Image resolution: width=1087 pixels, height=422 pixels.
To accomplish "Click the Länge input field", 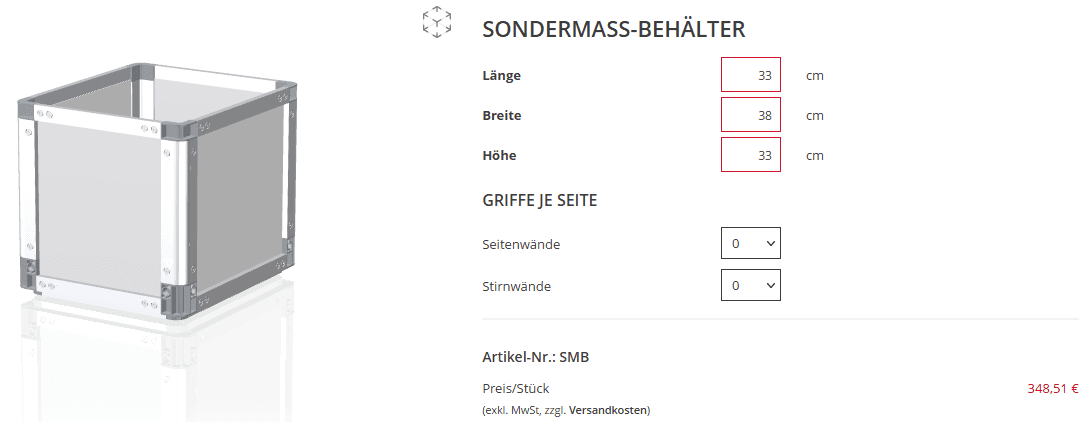I will point(750,76).
